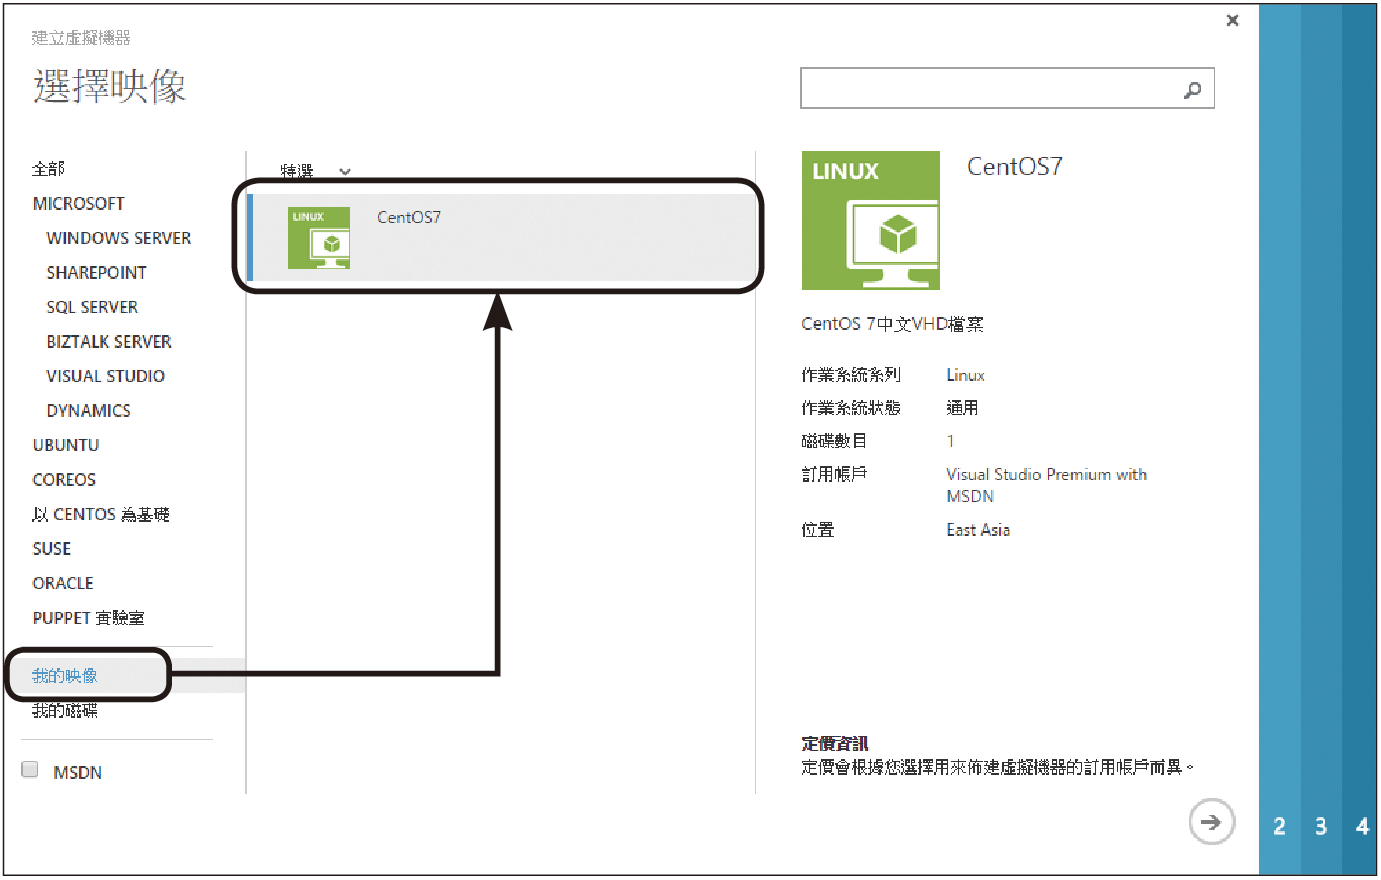Select the BIZTALK SERVER category
Screen dimensions: 1381x880
(109, 341)
